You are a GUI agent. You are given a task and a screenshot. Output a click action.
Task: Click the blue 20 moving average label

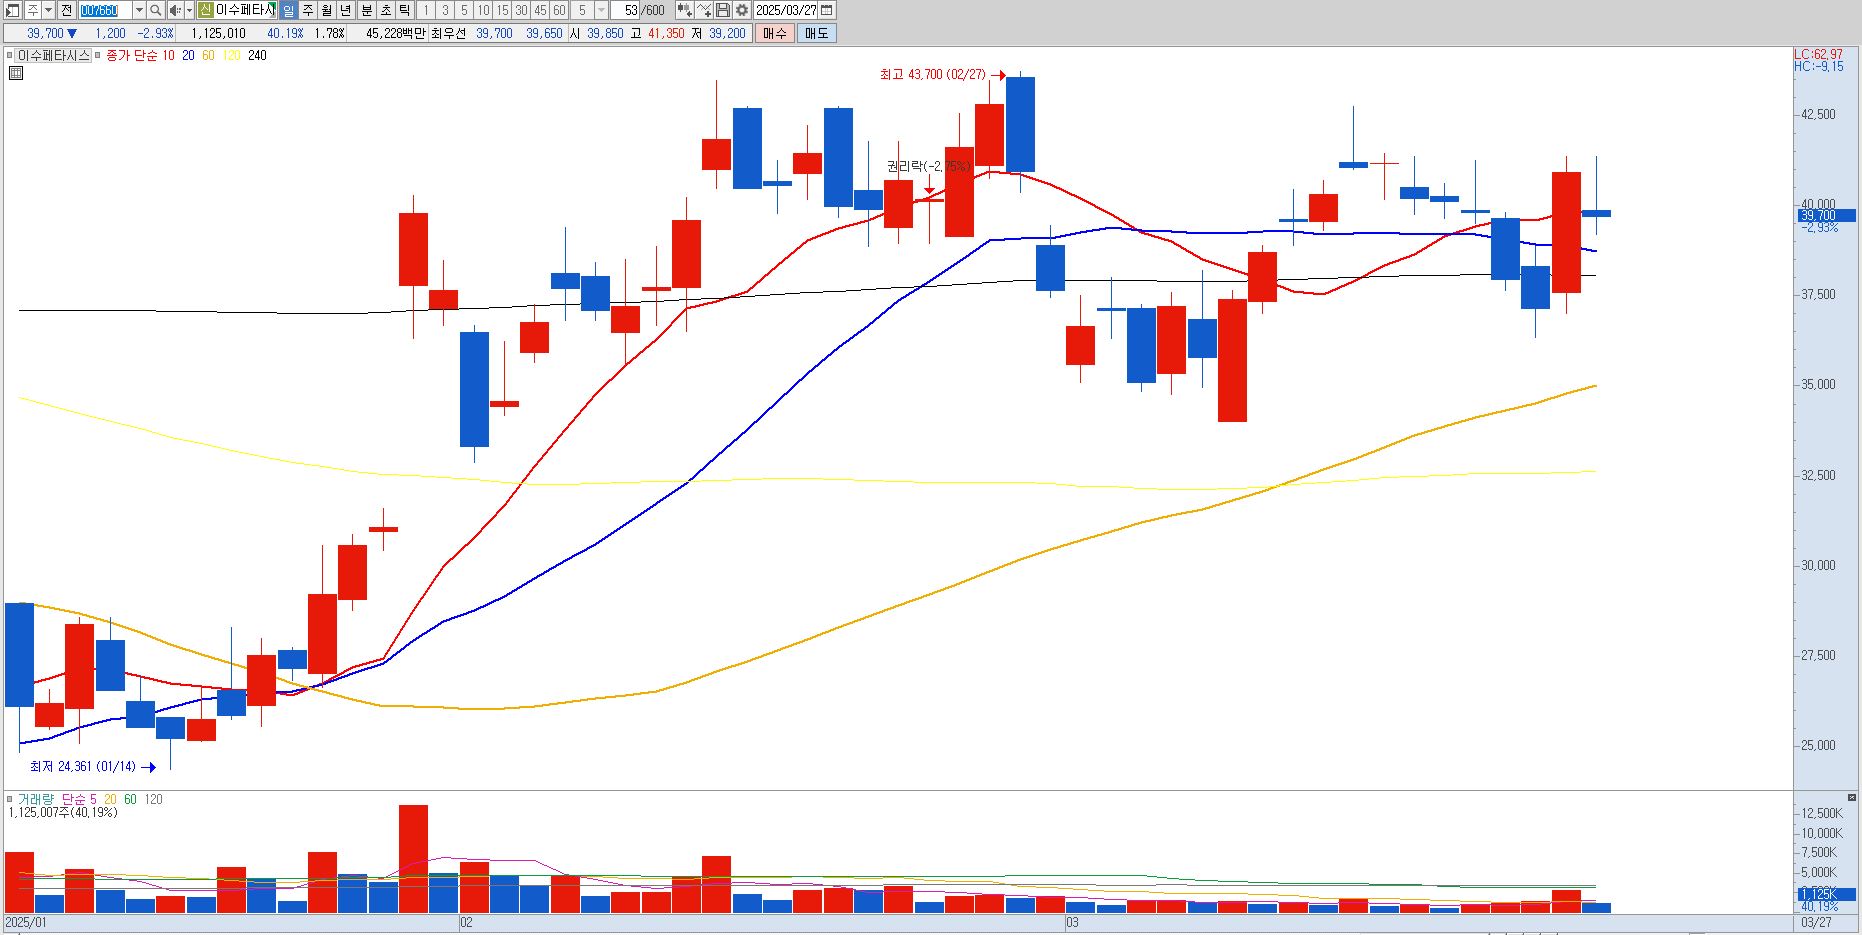coord(188,55)
